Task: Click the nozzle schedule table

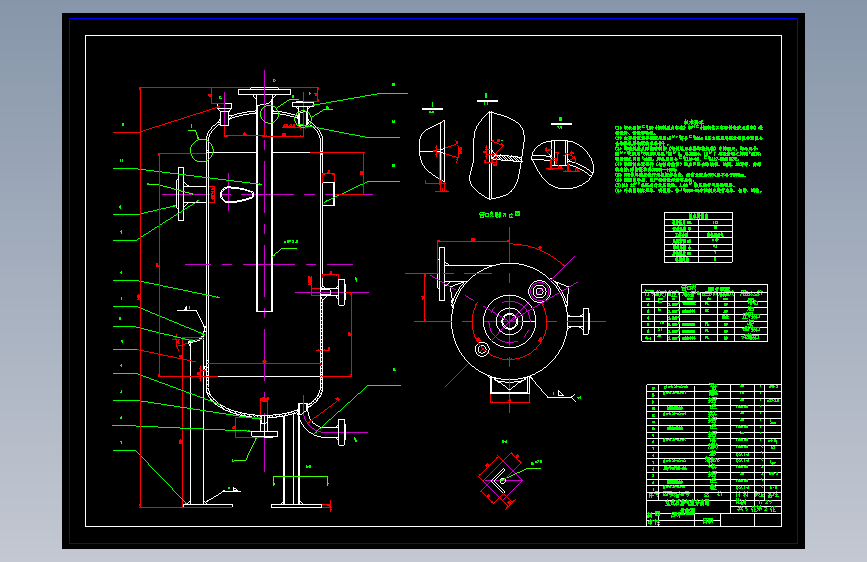Action: (x=704, y=313)
